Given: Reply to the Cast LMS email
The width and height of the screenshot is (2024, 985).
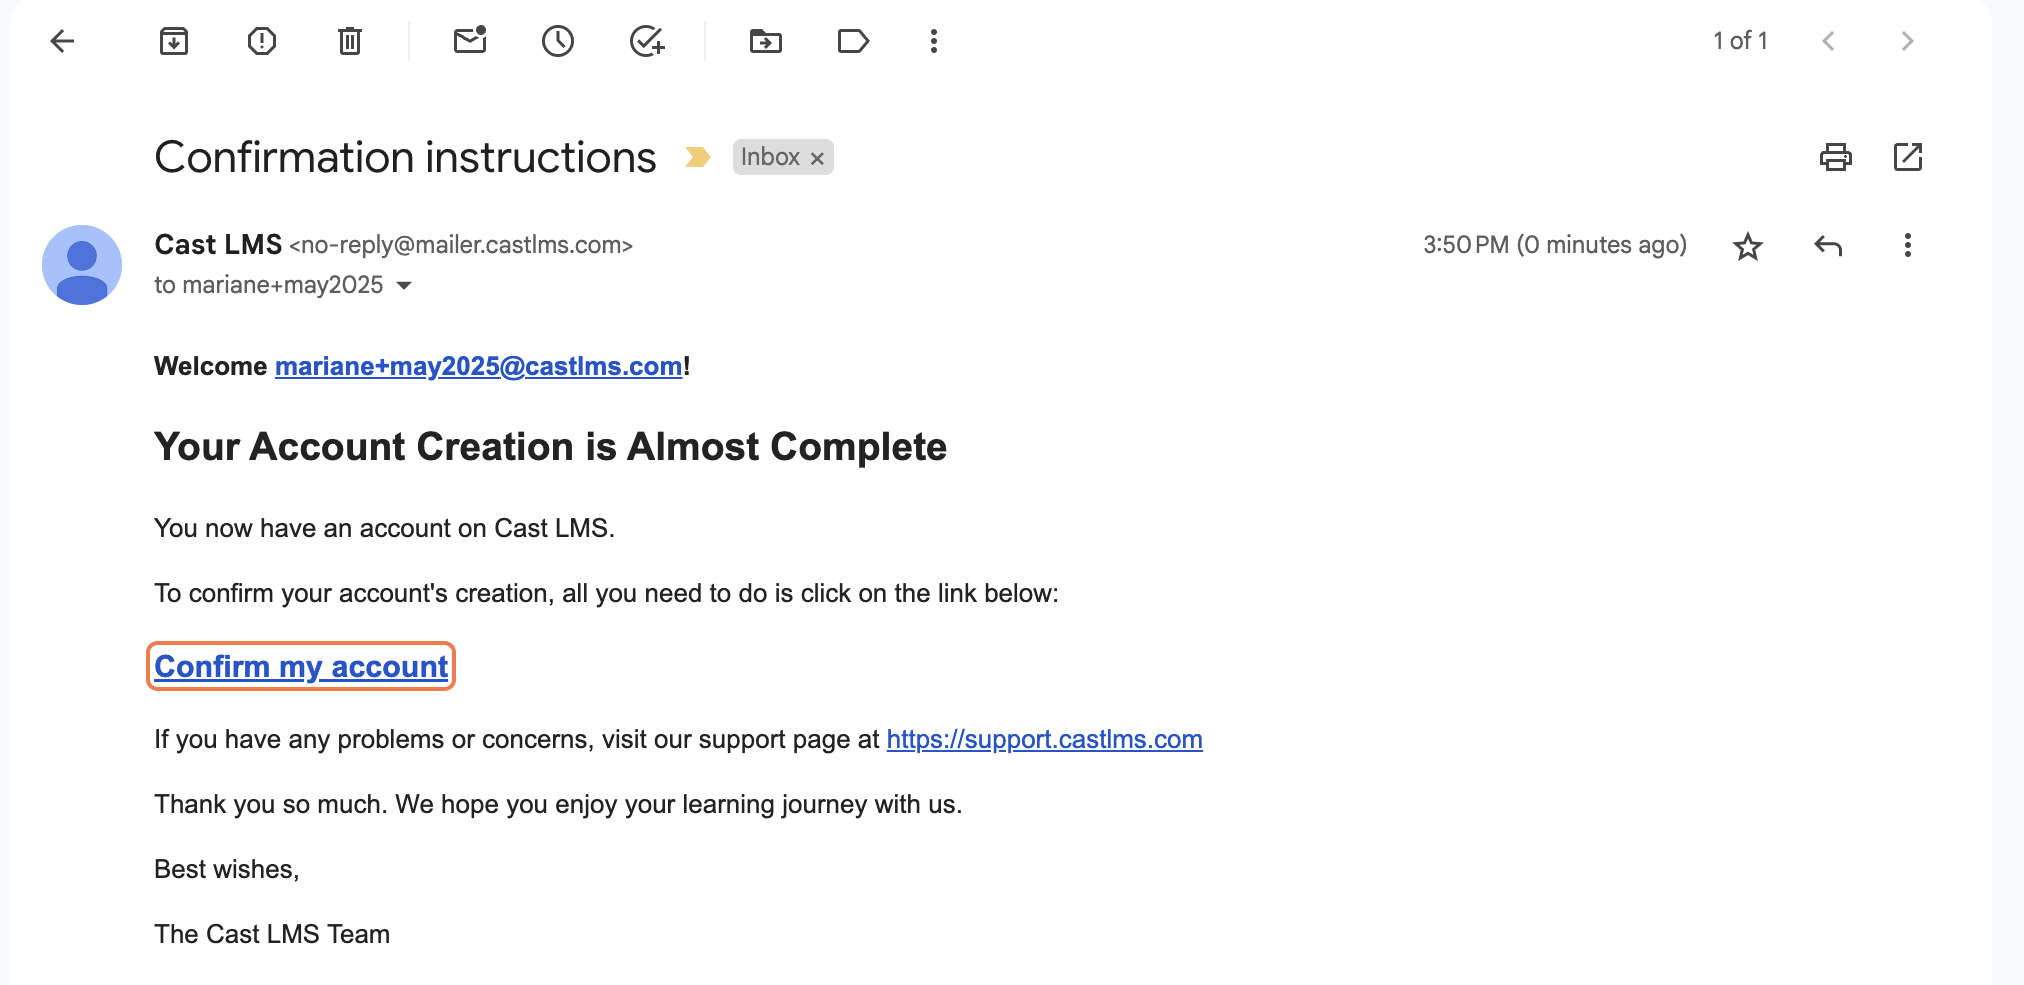Looking at the screenshot, I should pos(1828,246).
